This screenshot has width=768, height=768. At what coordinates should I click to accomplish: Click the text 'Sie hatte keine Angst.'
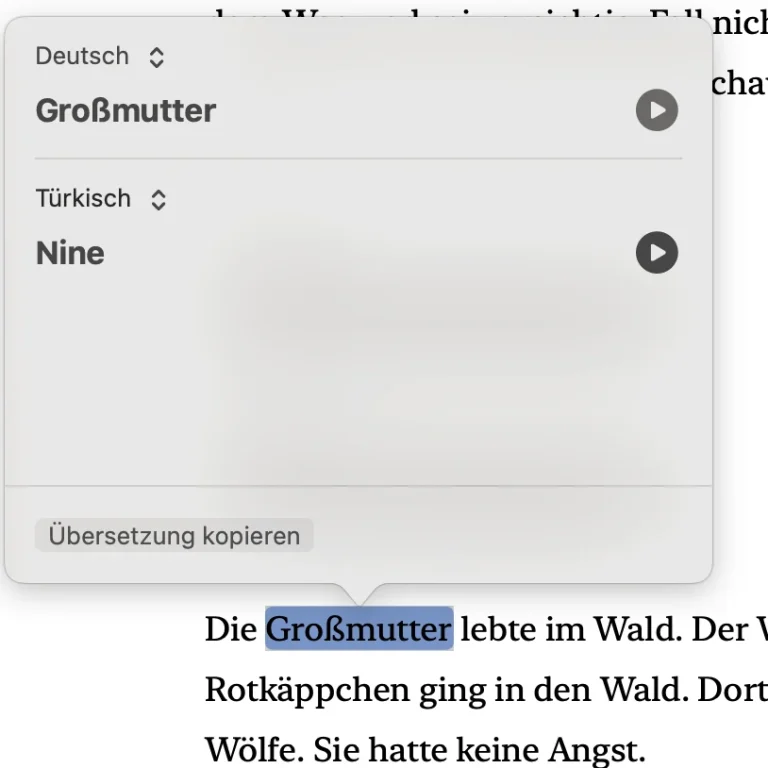480,750
